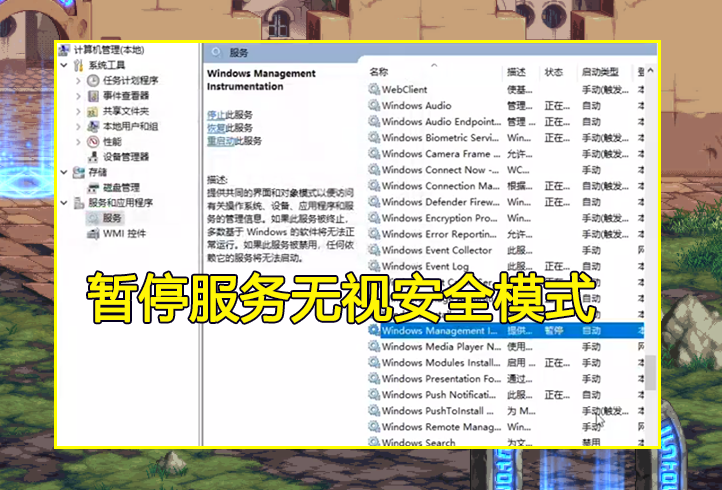Select the Disk Management icon

pyautogui.click(x=93, y=187)
